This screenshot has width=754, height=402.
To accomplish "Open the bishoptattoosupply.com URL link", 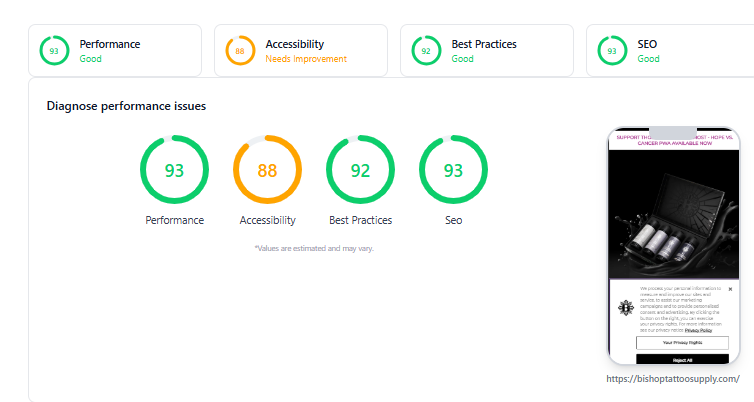I will click(x=673, y=379).
